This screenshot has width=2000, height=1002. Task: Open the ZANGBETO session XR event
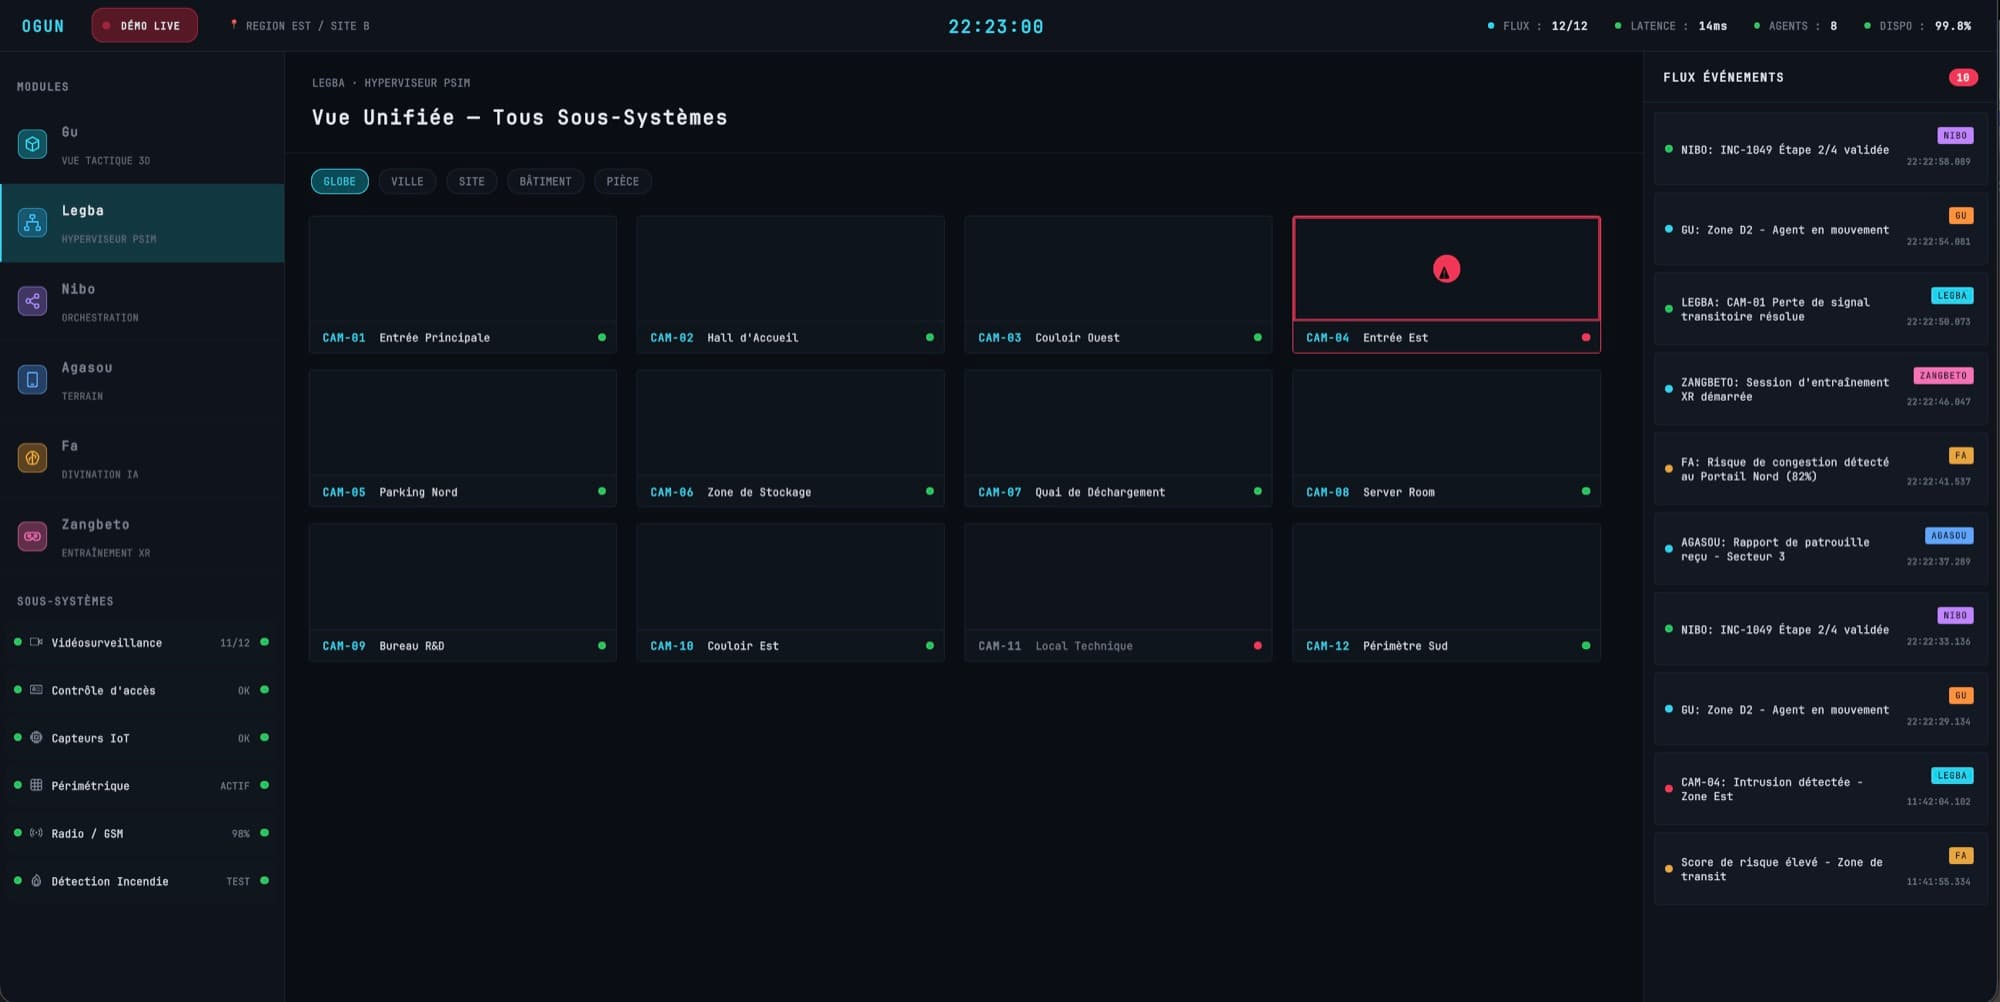click(1820, 389)
